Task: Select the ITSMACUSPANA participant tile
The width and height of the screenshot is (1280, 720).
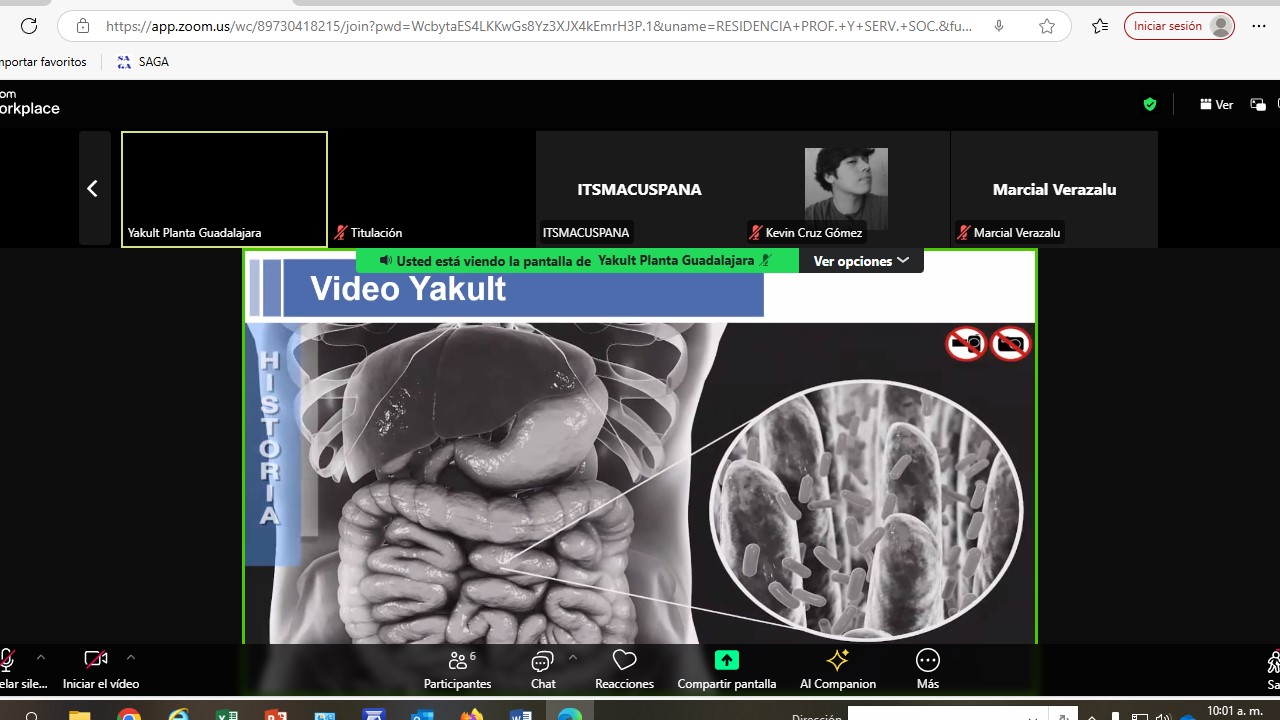Action: click(639, 189)
